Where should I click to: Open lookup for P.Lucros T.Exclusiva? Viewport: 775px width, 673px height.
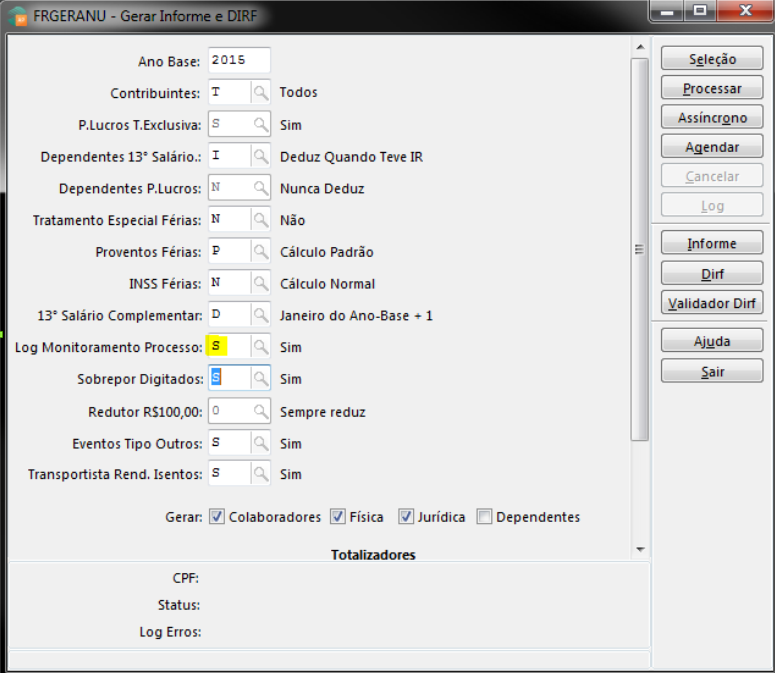[x=260, y=125]
